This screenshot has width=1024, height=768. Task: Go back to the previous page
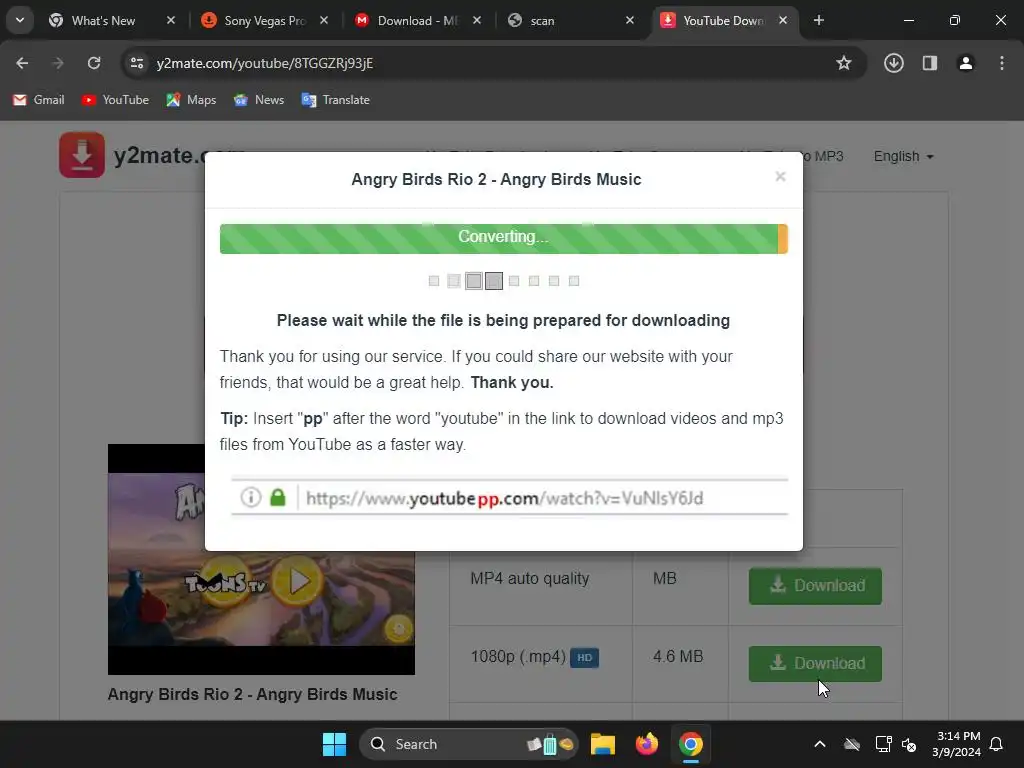pyautogui.click(x=22, y=63)
